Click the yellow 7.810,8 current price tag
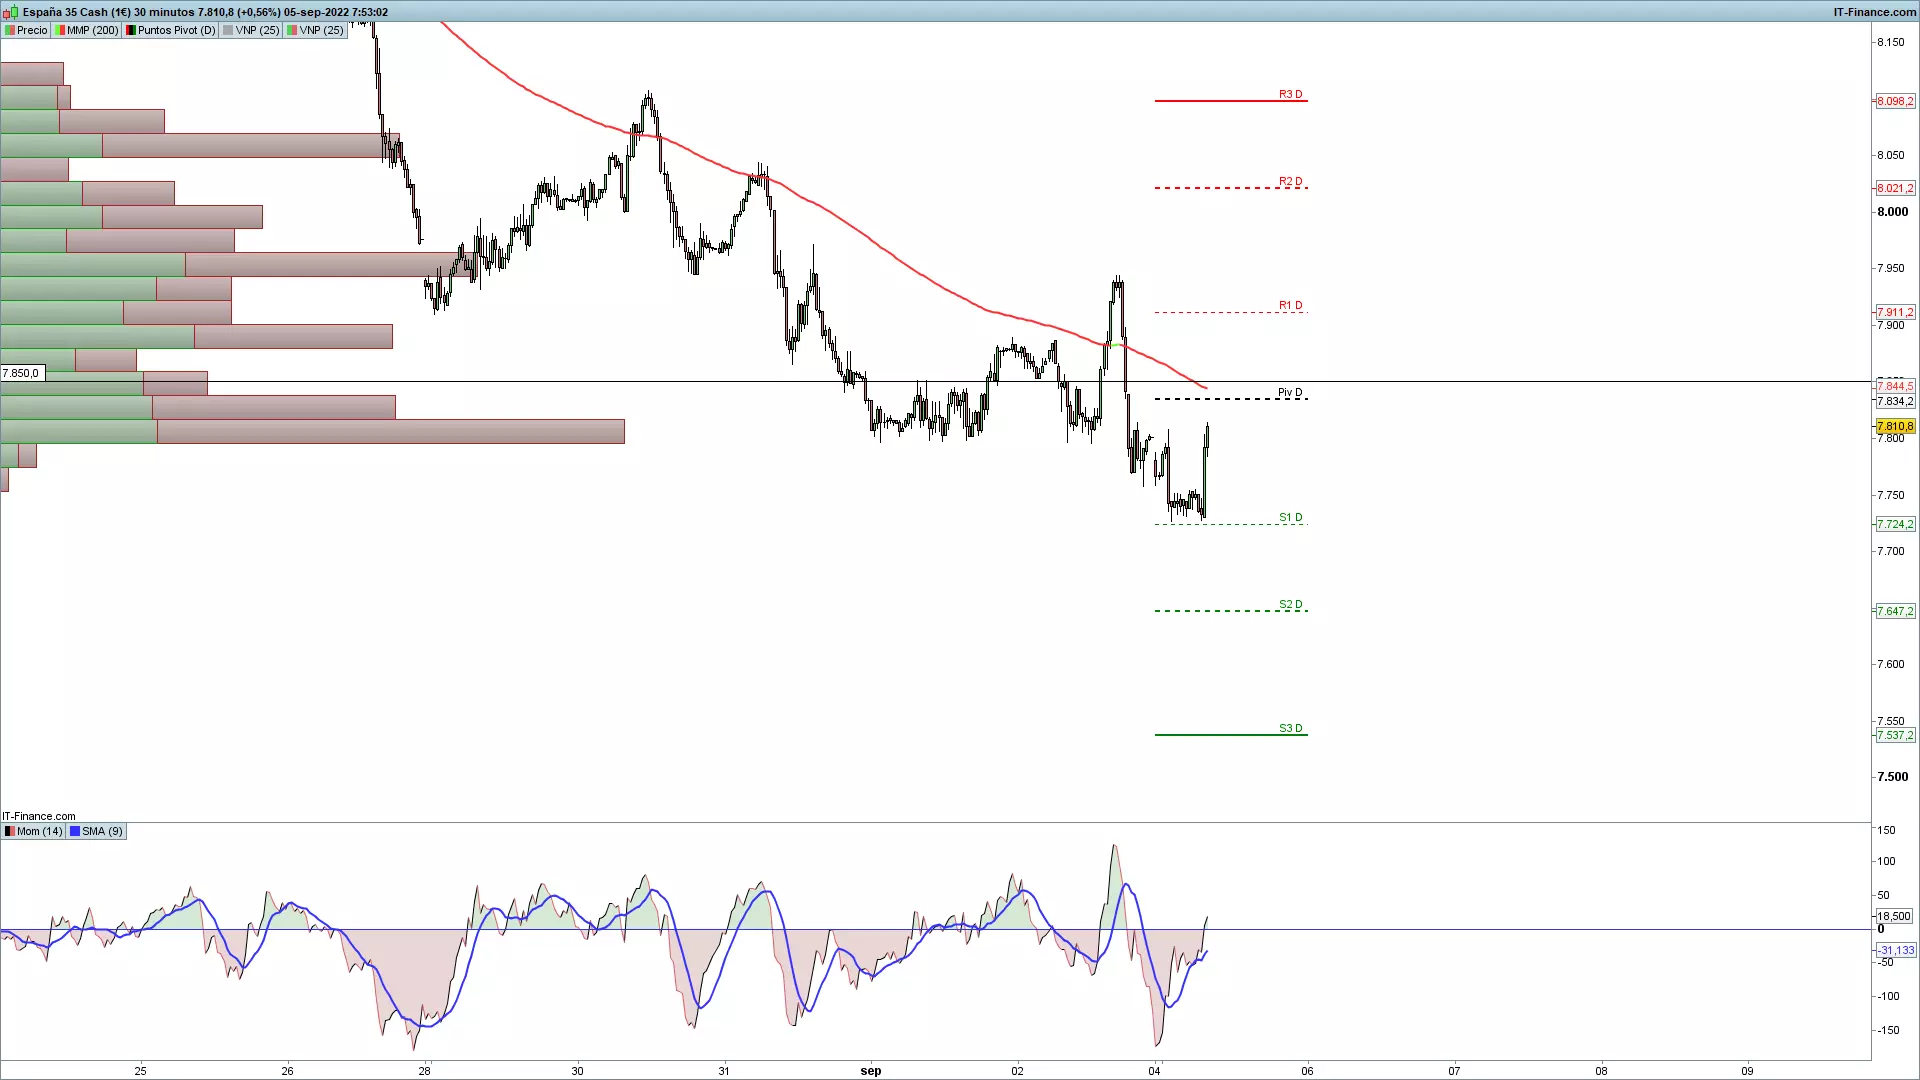The image size is (1920, 1080). [1895, 426]
